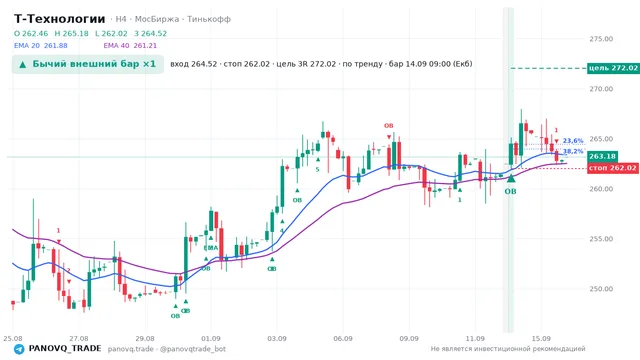Click the 23,6% Fibonacci level label
Viewport: 640px width, 360px height.
573,141
